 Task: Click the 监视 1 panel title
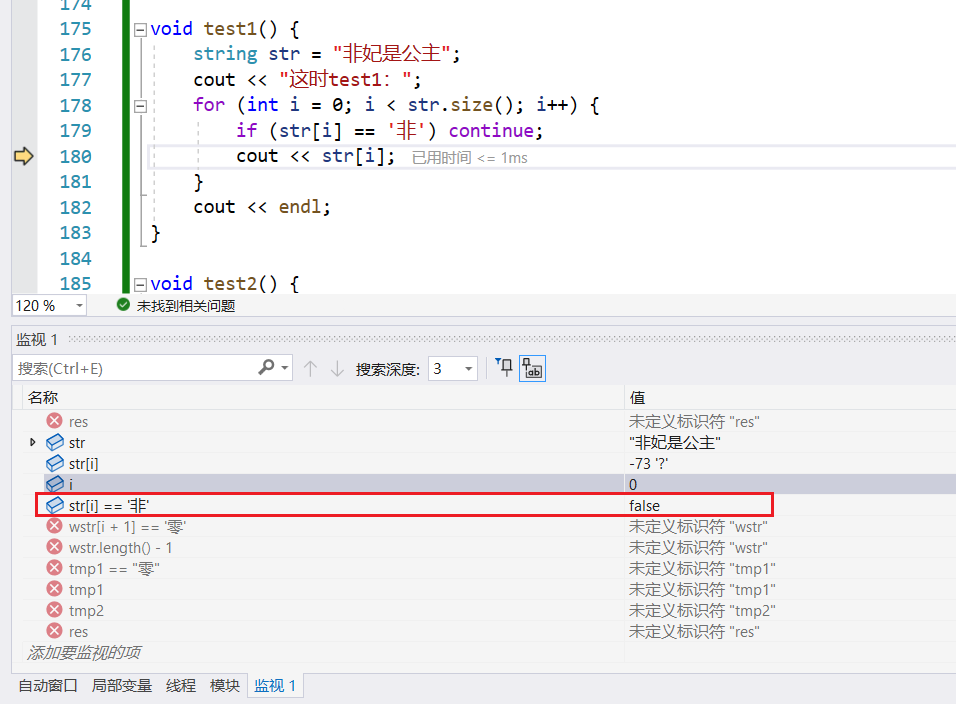point(37,340)
